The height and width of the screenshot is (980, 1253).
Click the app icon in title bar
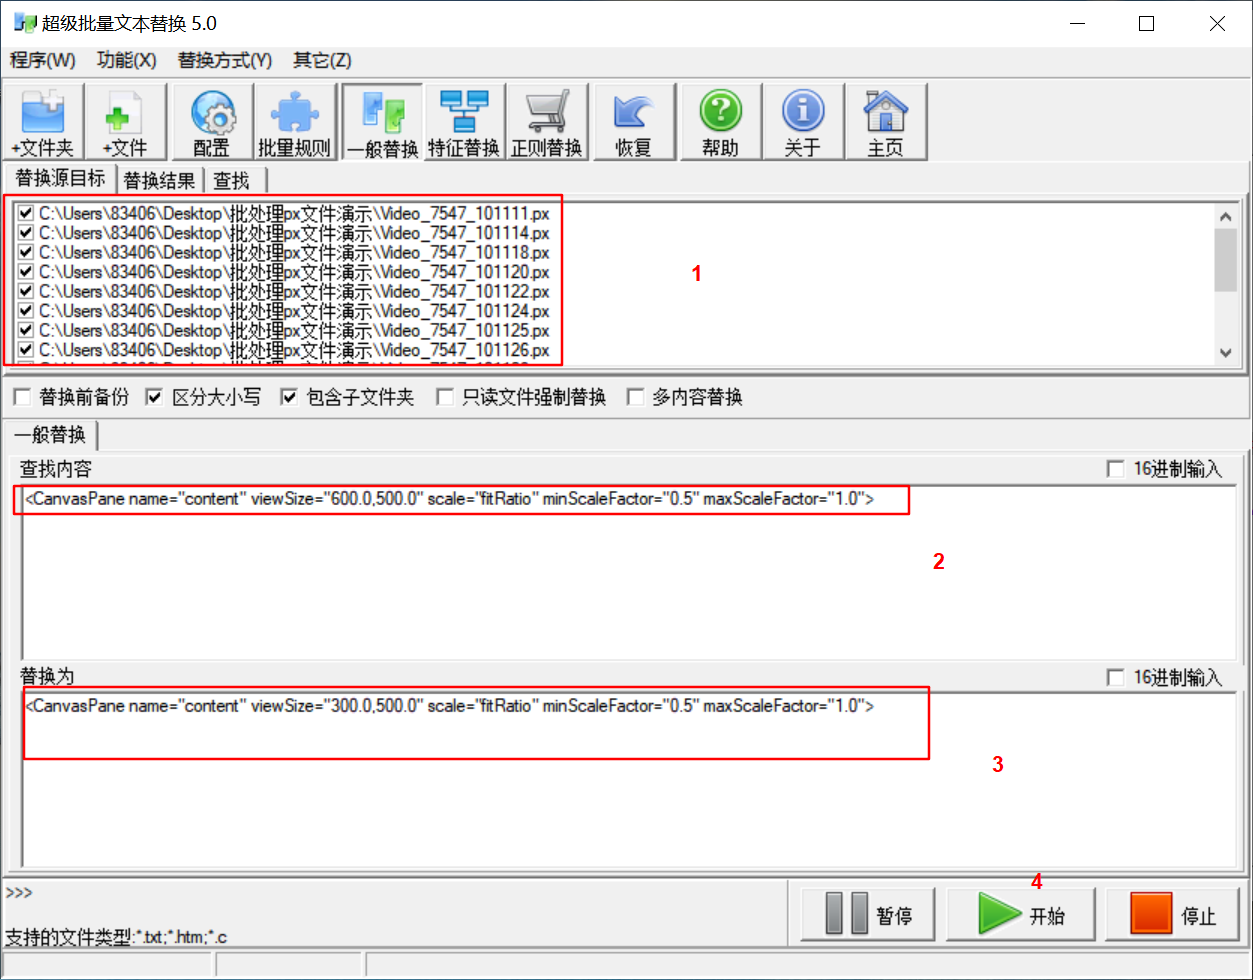tap(23, 23)
